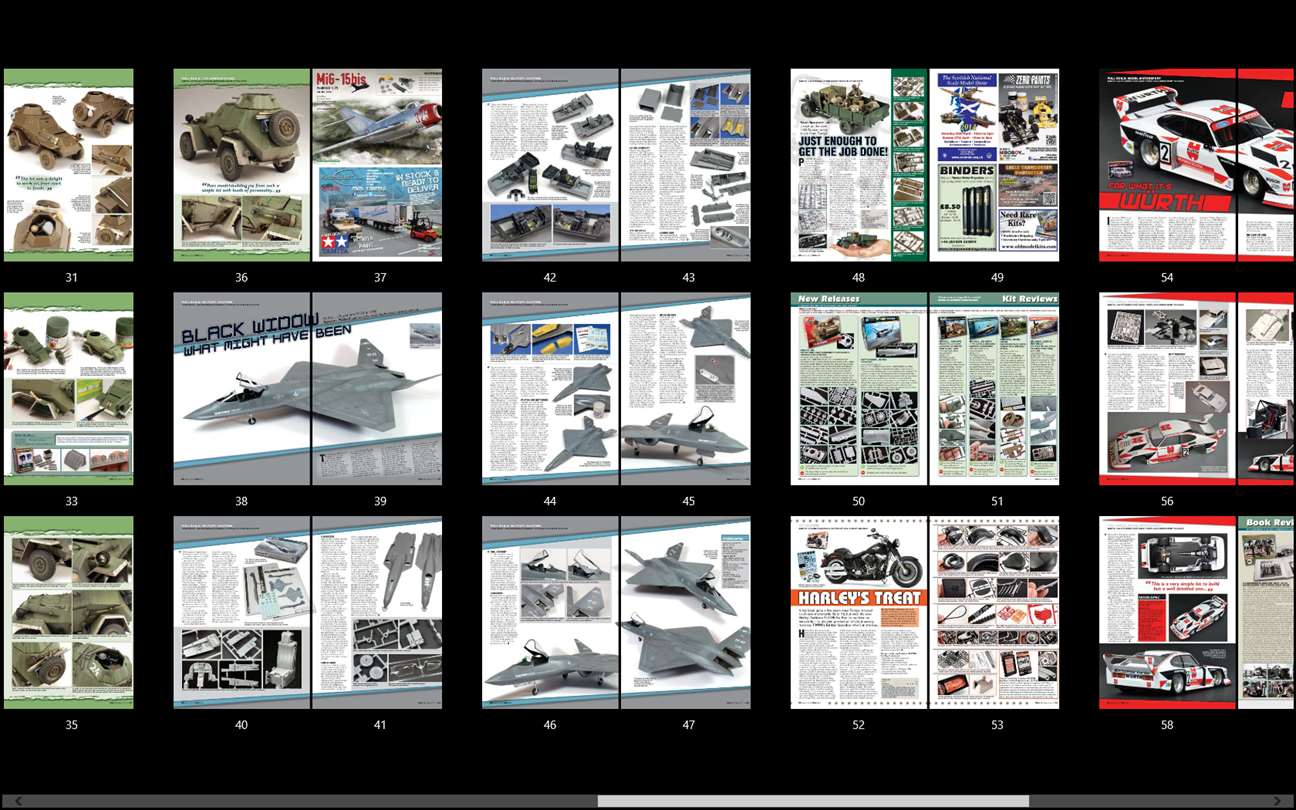Open page 39 thumbnail
Screen dimensions: 1296x810
pyautogui.click(x=377, y=389)
